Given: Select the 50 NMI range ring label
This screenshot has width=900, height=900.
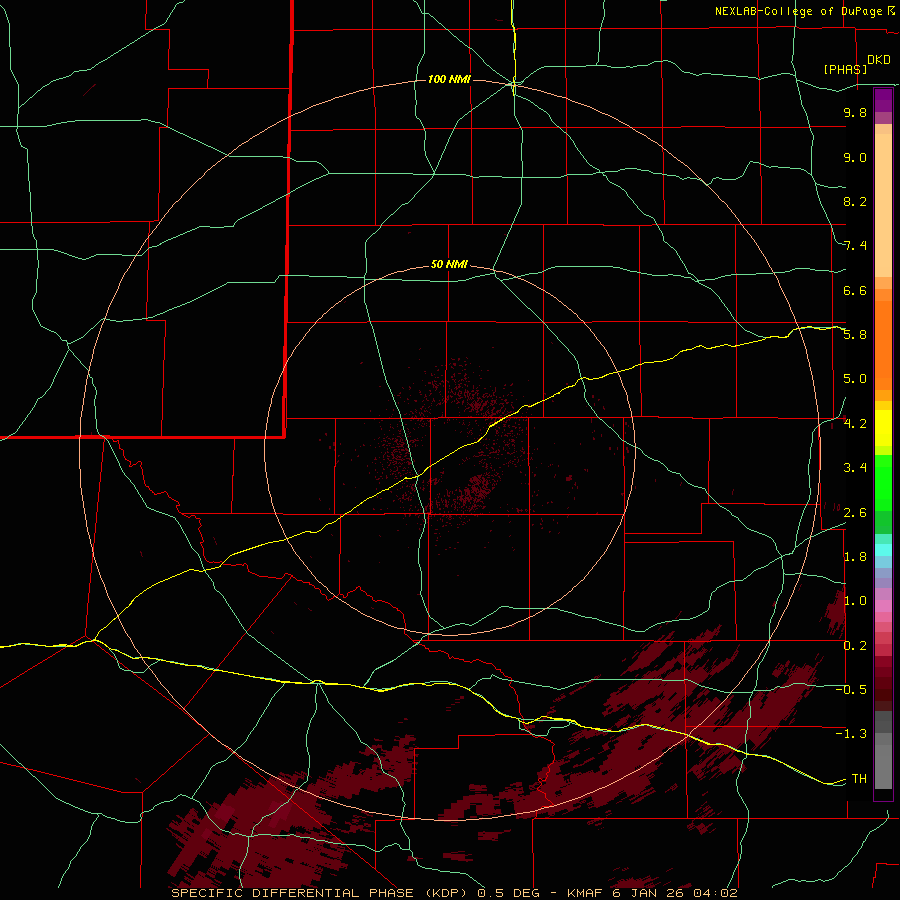Looking at the screenshot, I should (x=449, y=264).
